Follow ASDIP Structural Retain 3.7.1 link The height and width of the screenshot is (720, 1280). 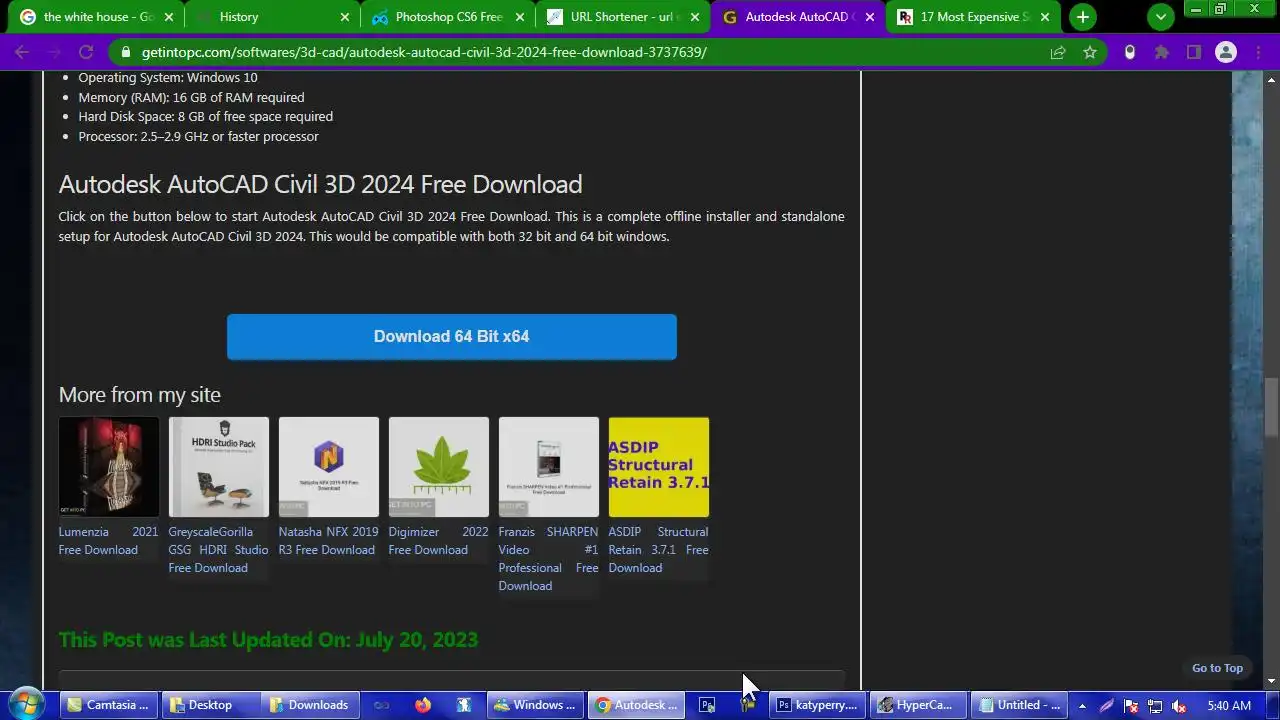[658, 550]
